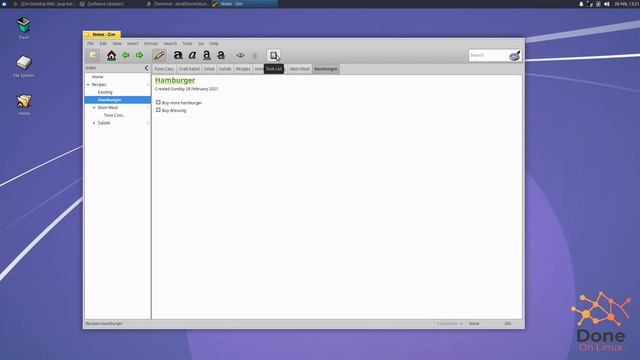640x360 pixels.
Task: Select Home in the index tree
Action: (98, 77)
